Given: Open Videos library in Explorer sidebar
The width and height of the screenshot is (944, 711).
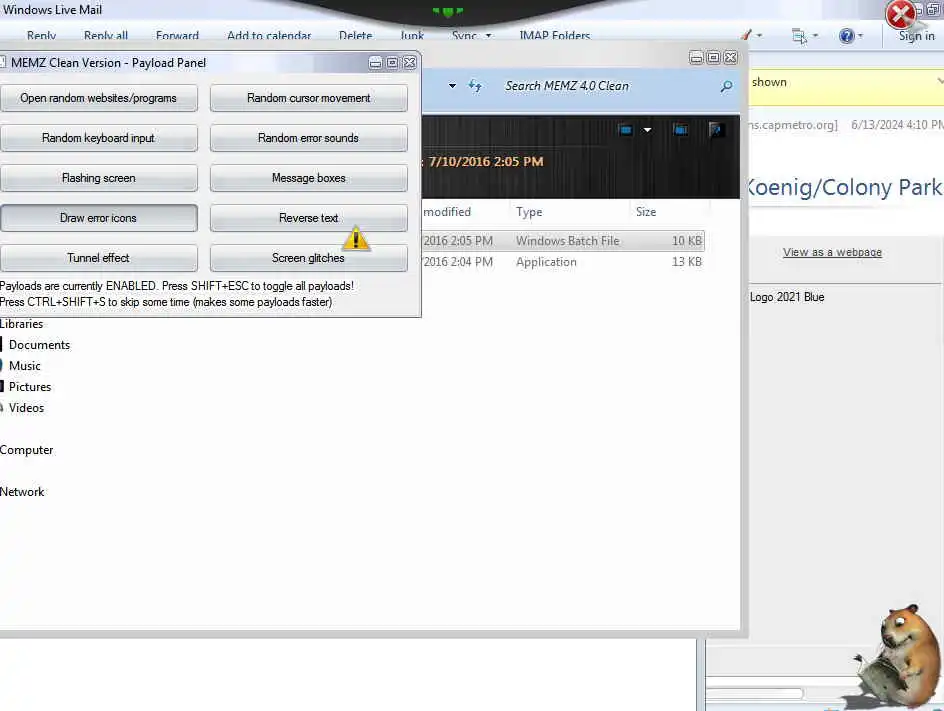Looking at the screenshot, I should pos(26,408).
